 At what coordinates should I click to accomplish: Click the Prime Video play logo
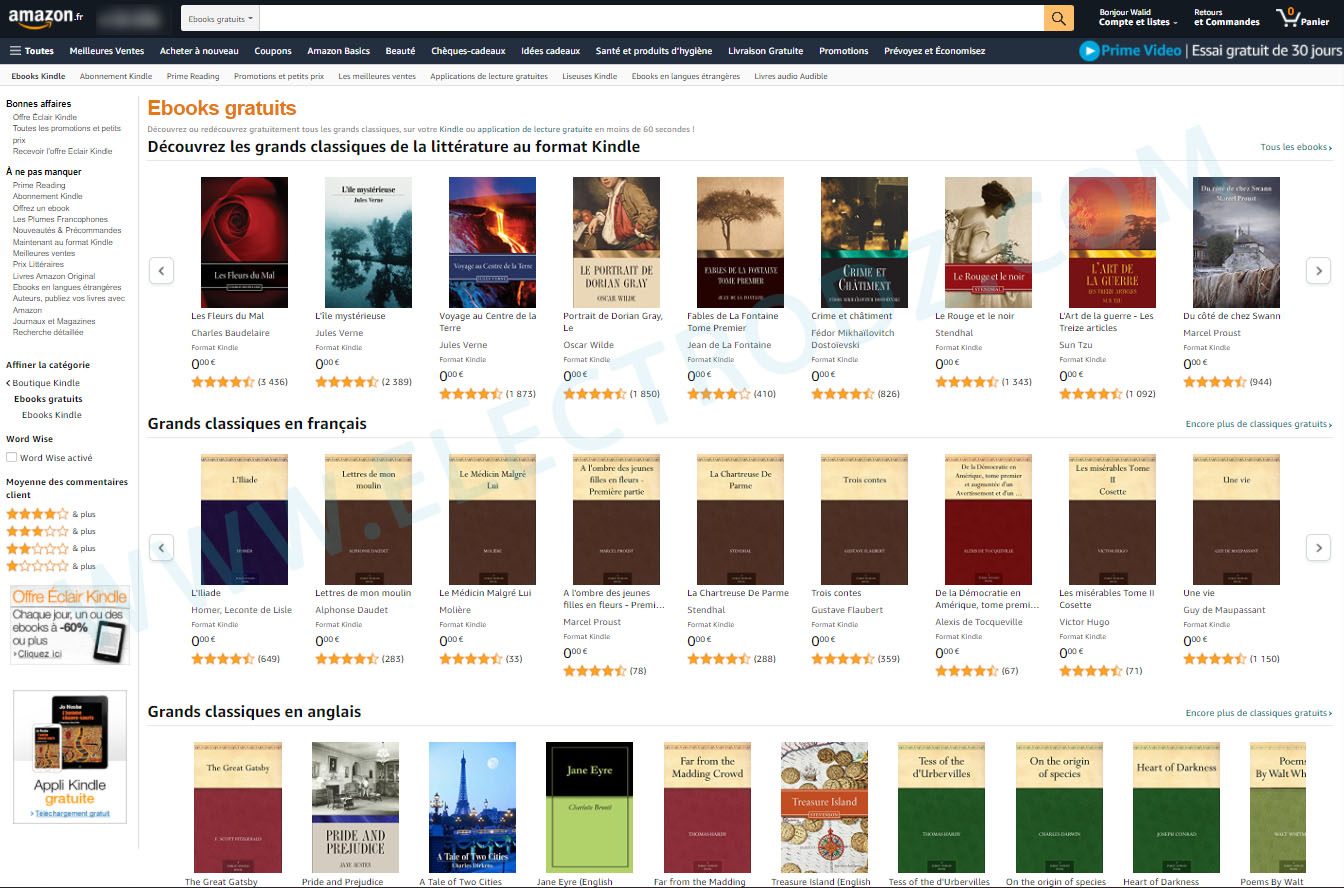[x=1089, y=51]
